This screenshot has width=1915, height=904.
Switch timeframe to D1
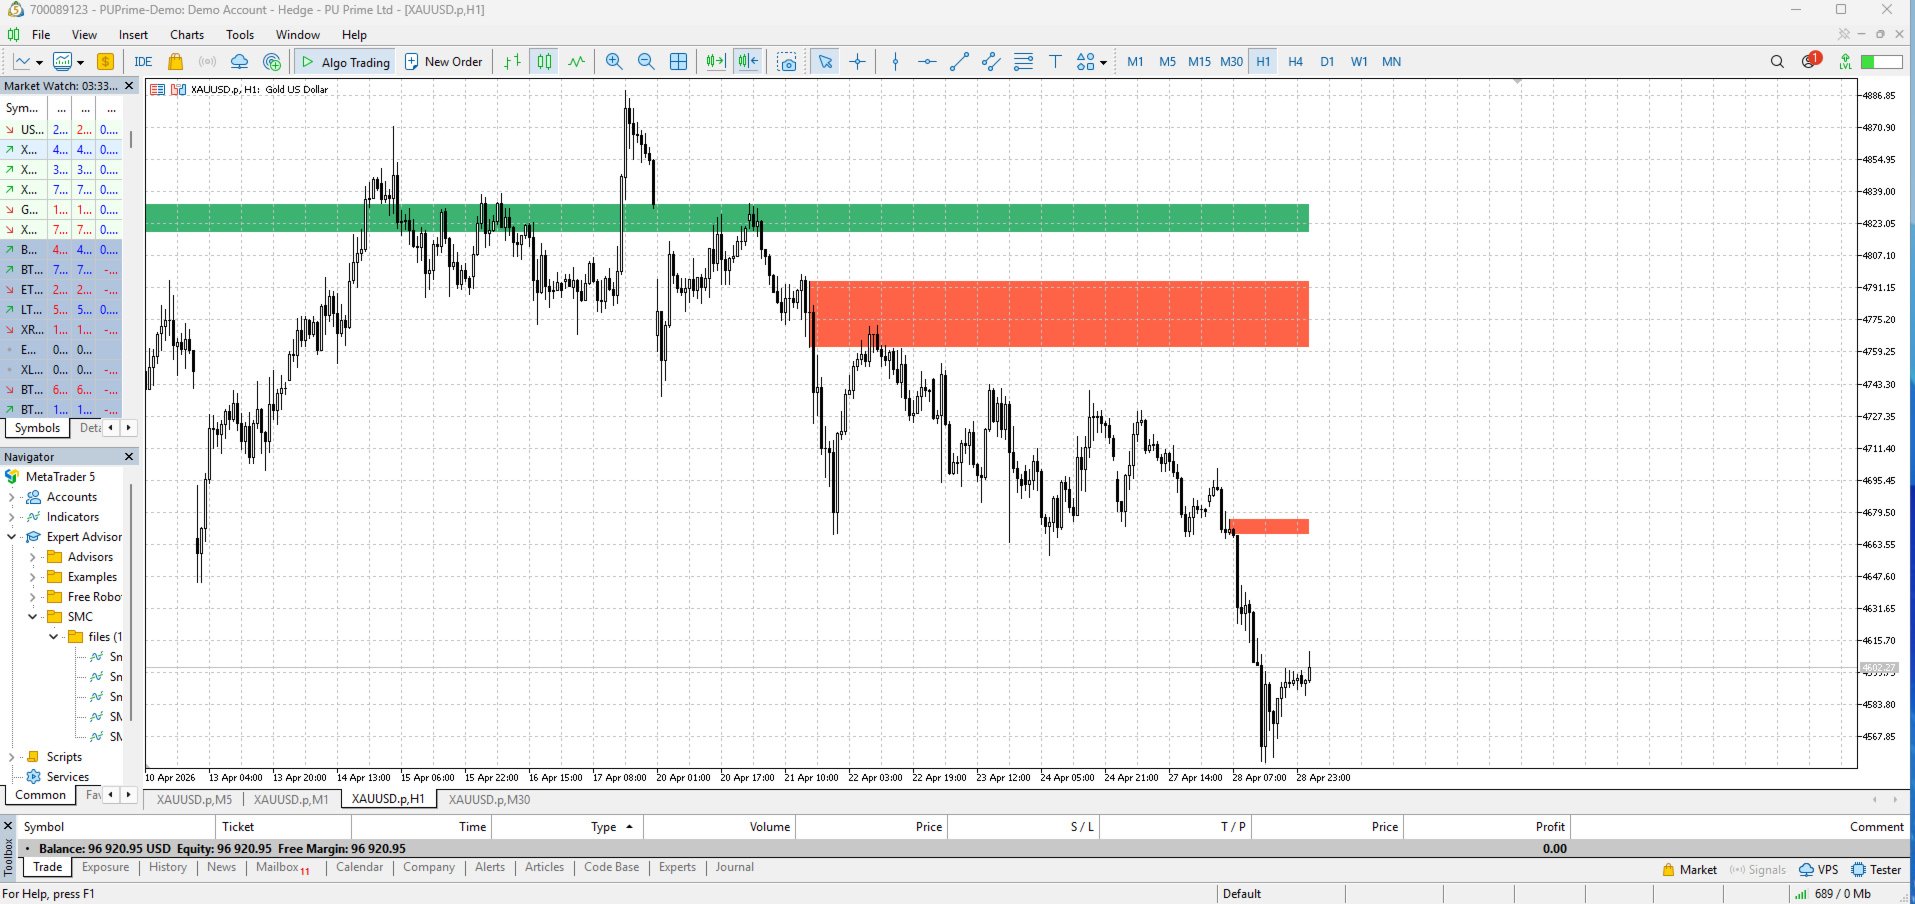[x=1327, y=62]
